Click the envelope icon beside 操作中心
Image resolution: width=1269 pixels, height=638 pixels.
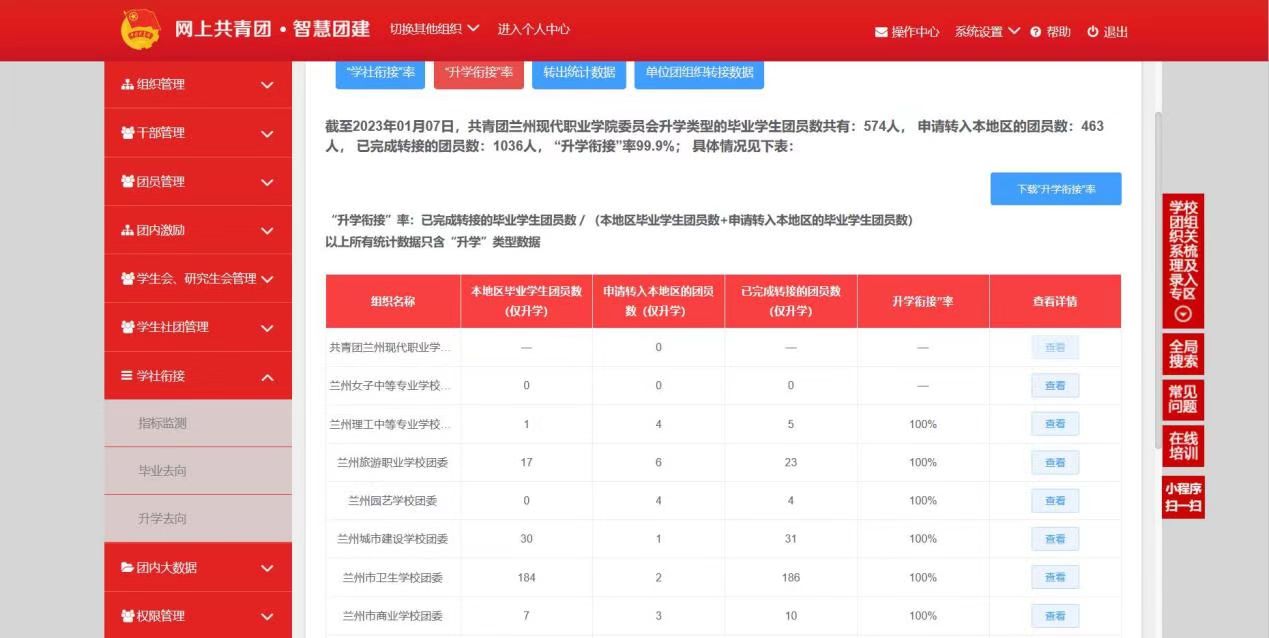pyautogui.click(x=881, y=32)
